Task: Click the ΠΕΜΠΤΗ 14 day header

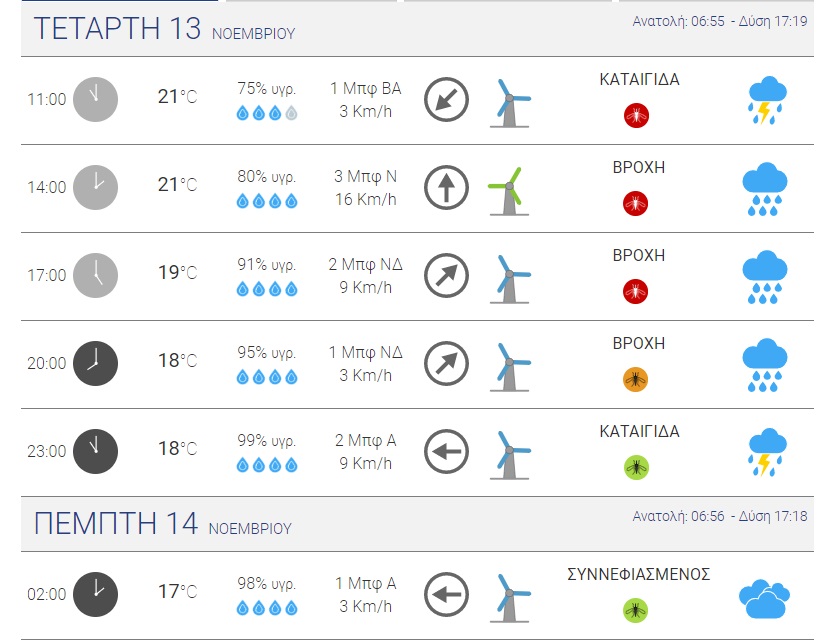Action: (116, 523)
